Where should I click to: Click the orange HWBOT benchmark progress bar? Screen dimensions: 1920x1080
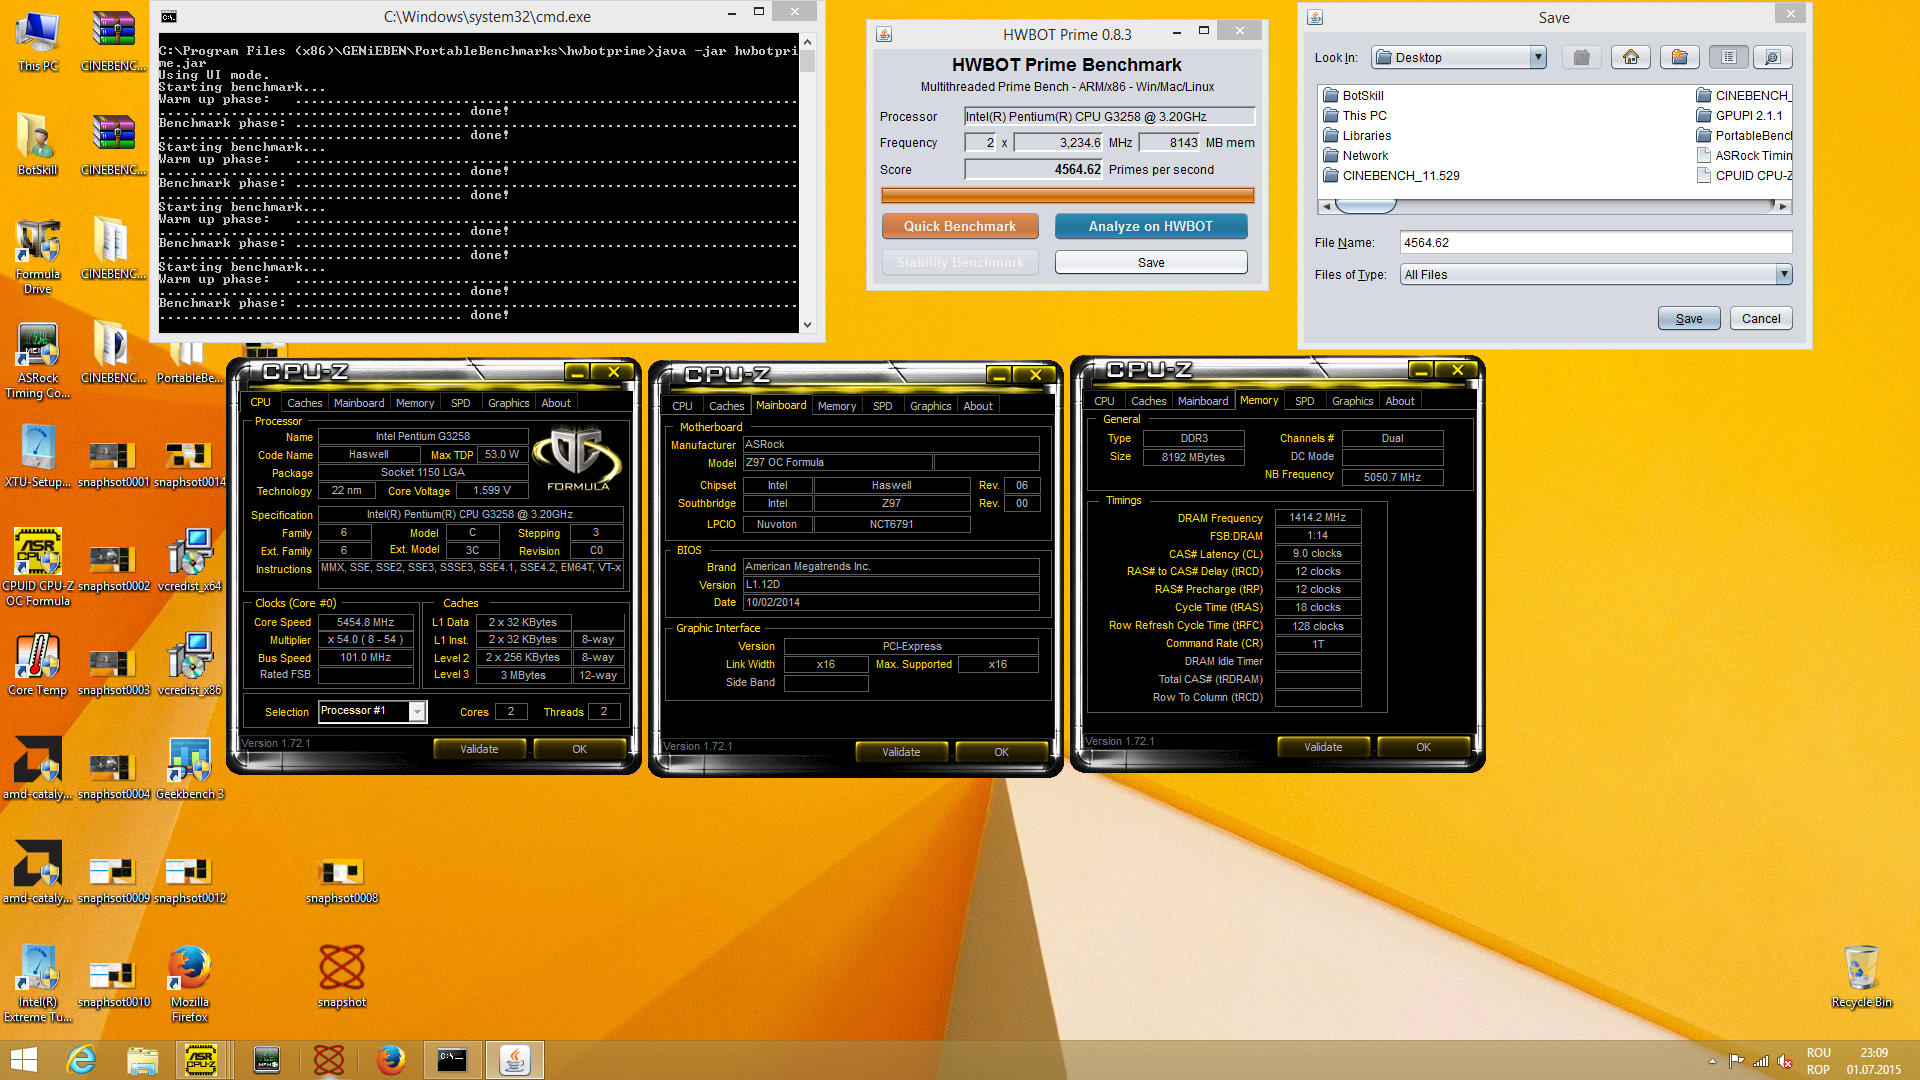(1067, 196)
